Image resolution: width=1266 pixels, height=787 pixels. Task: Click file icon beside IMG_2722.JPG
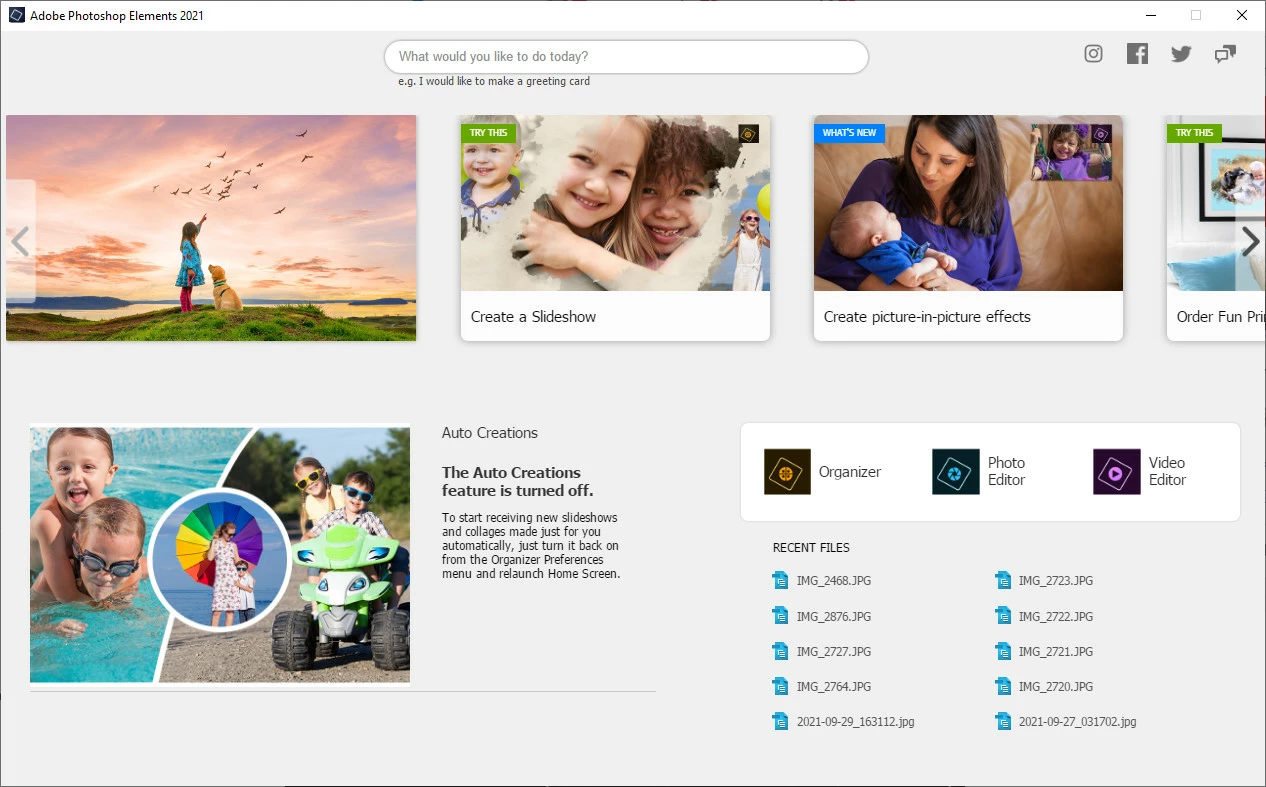point(1003,616)
